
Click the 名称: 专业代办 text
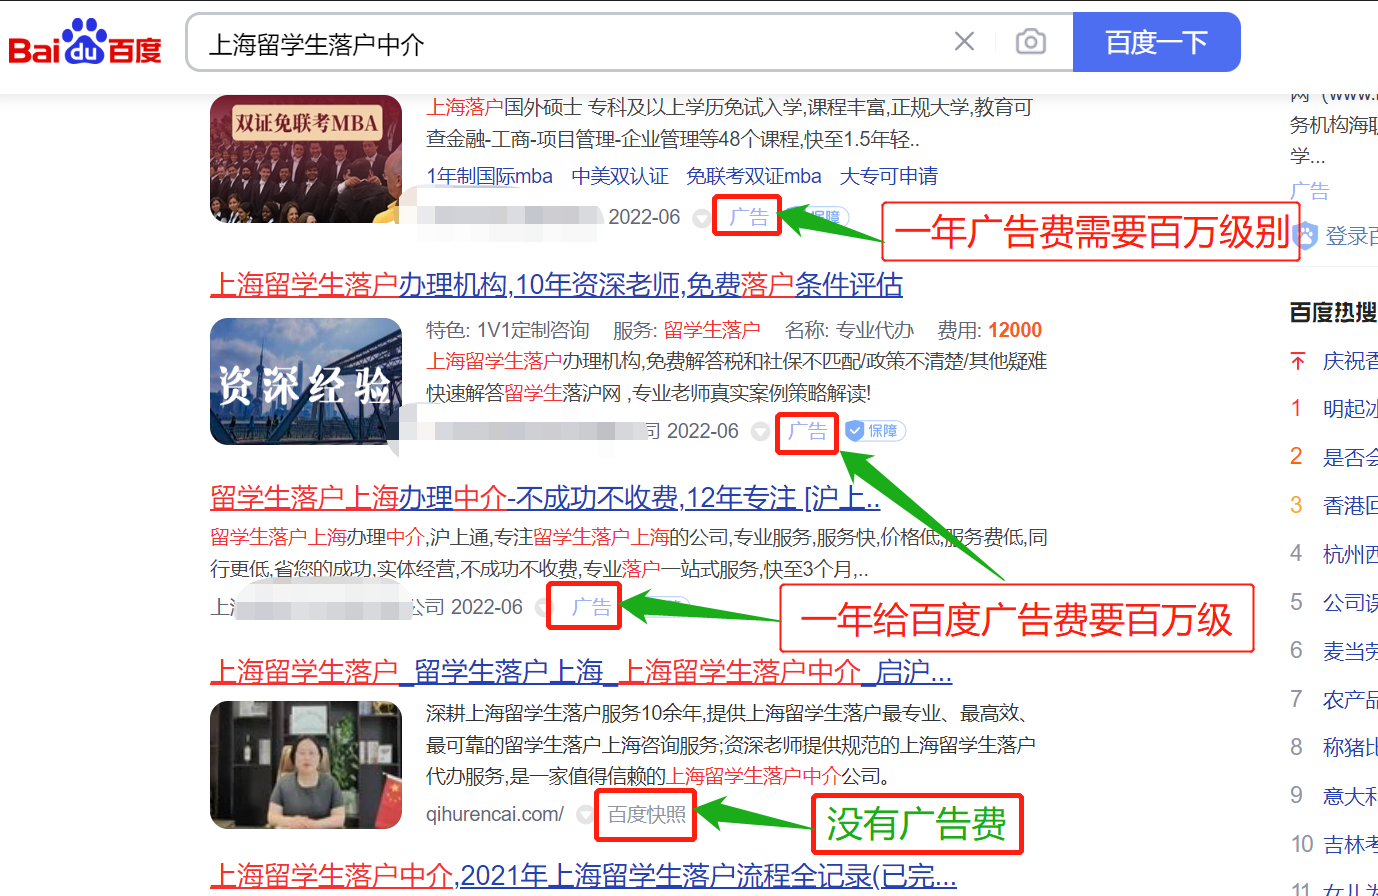pyautogui.click(x=849, y=330)
